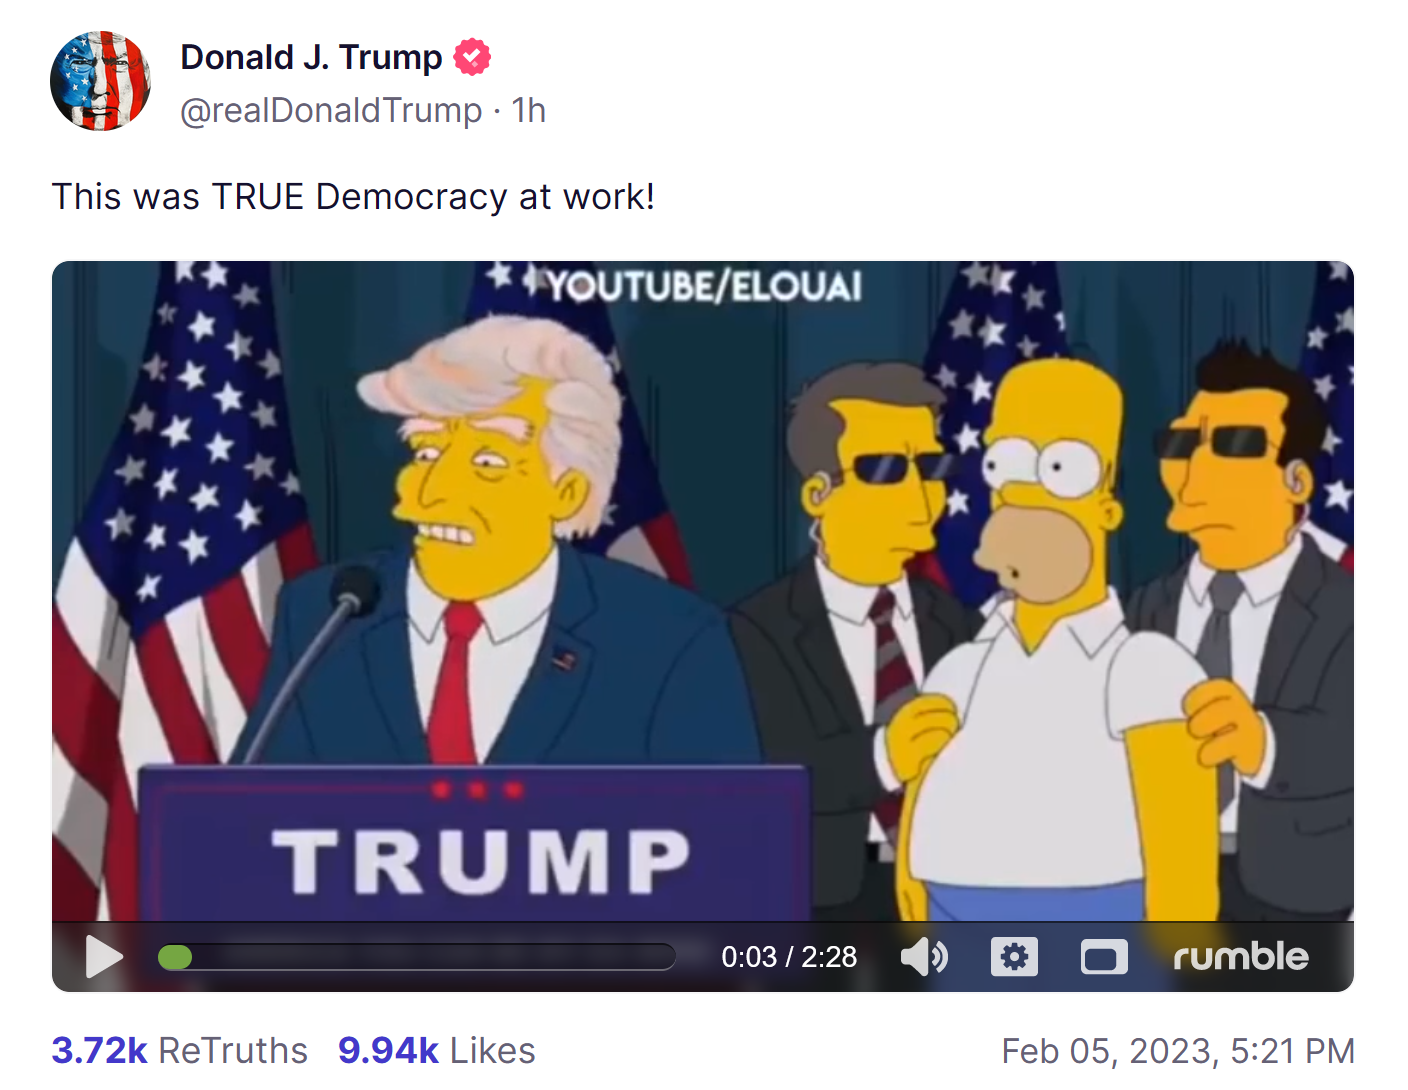Seek on the video progress bar
This screenshot has width=1408, height=1090.
coord(416,957)
